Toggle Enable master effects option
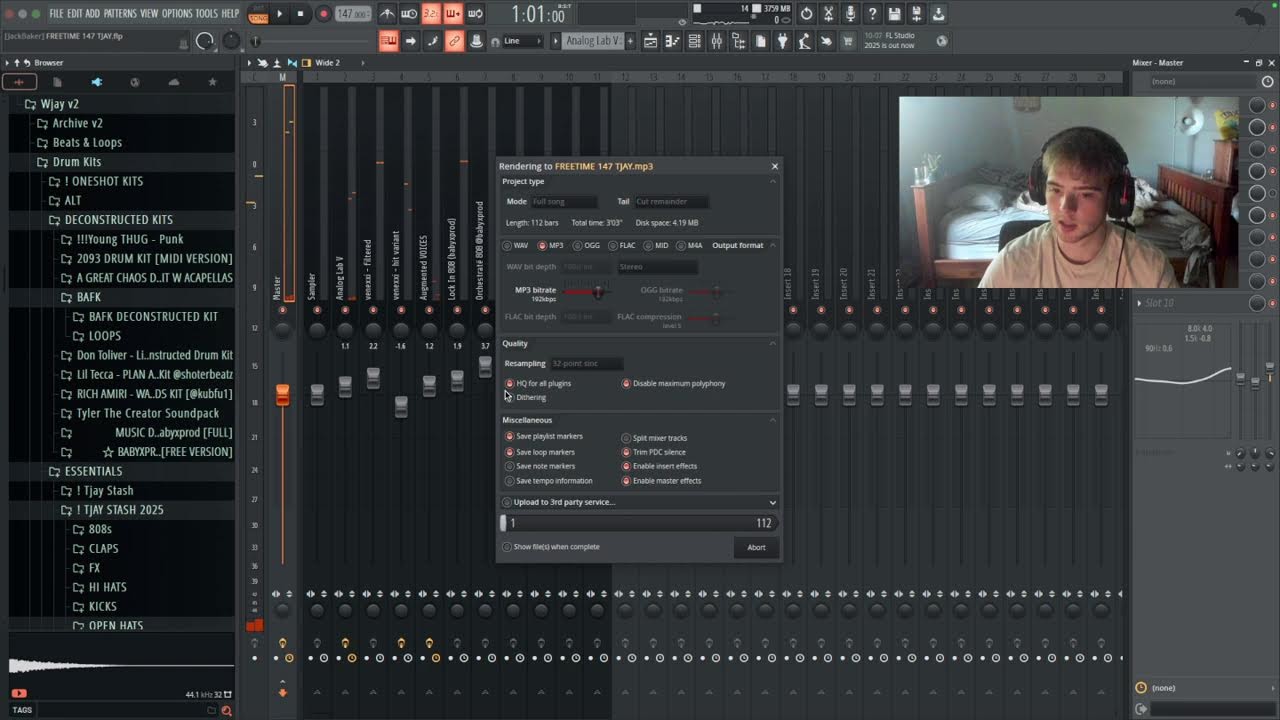The image size is (1280, 720). point(662,480)
